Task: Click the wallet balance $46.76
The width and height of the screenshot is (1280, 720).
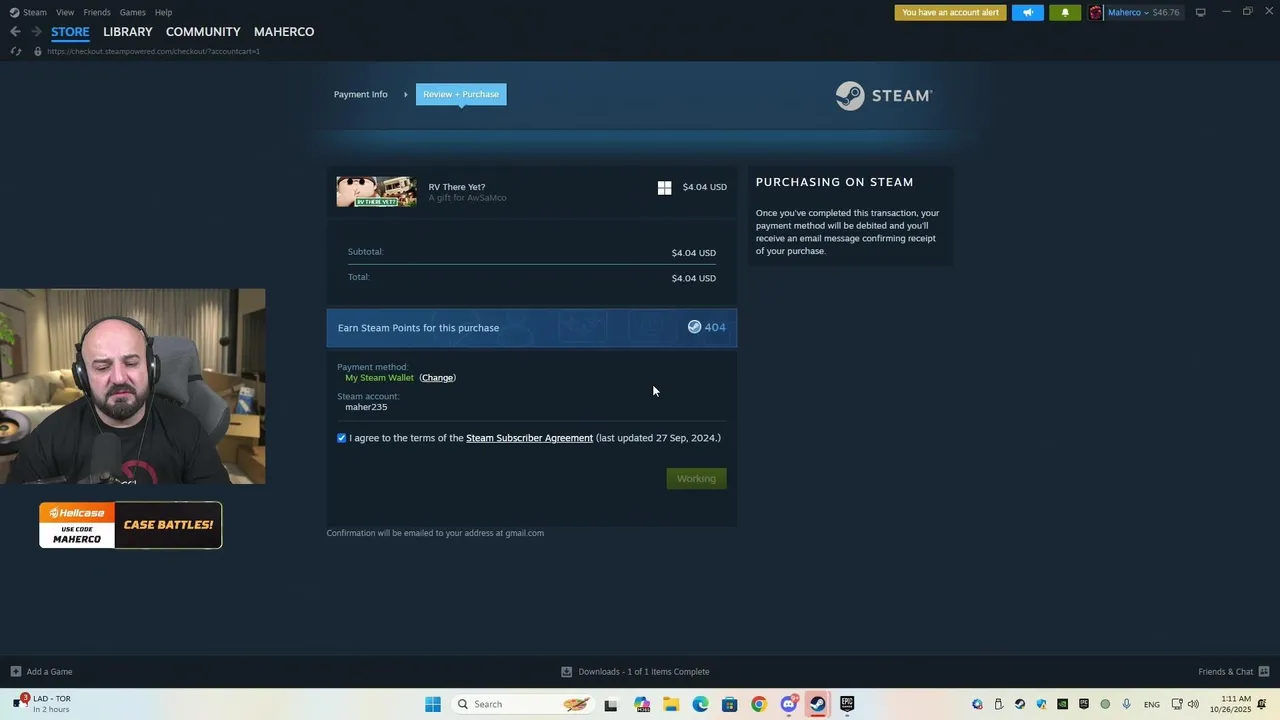Action: coord(1166,13)
